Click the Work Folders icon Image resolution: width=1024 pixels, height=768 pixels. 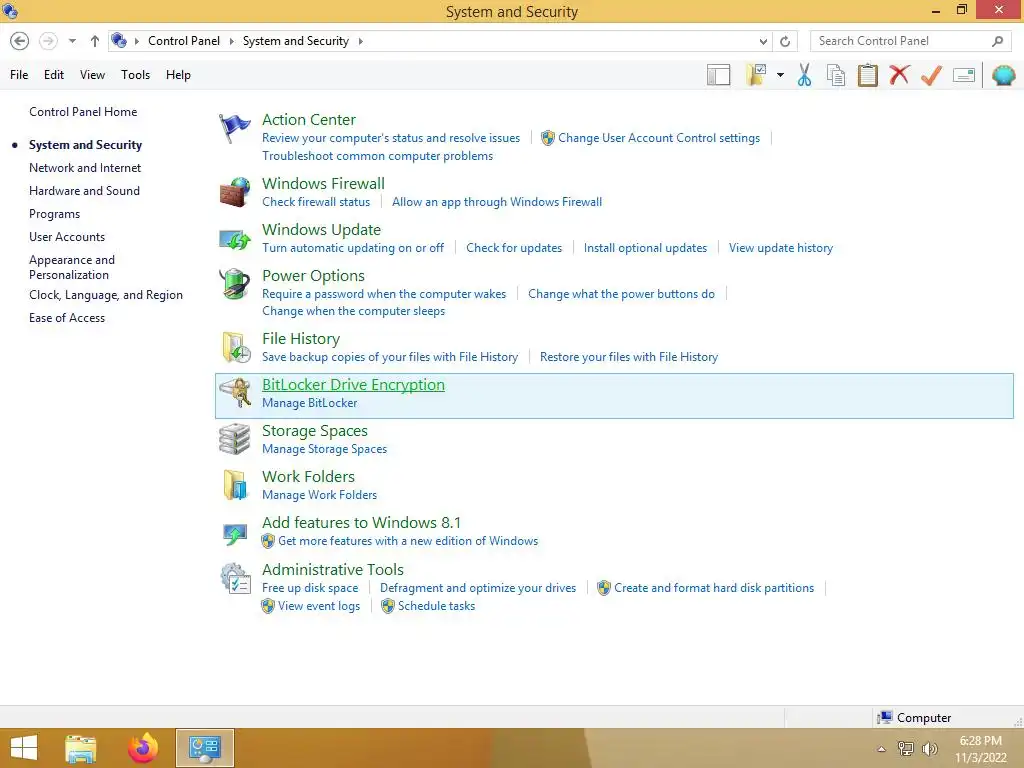(x=235, y=485)
